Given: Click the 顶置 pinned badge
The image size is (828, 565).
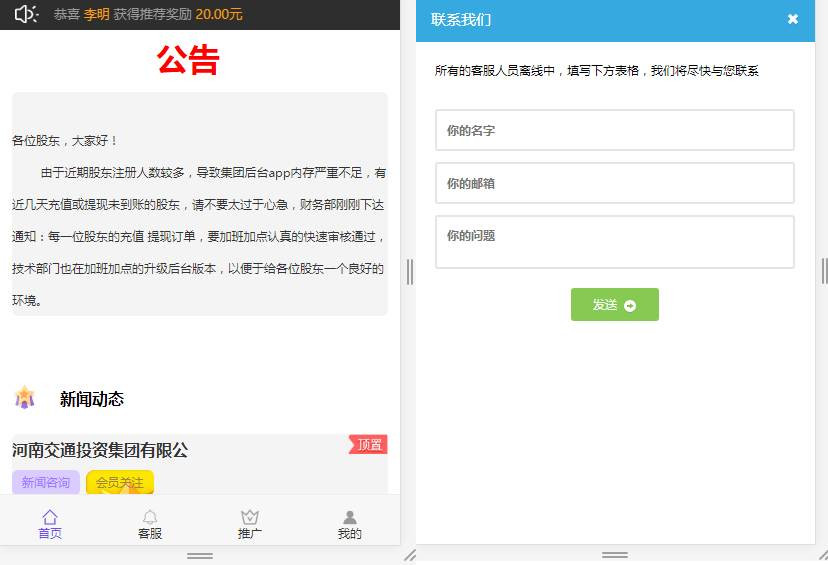Looking at the screenshot, I should tap(369, 445).
